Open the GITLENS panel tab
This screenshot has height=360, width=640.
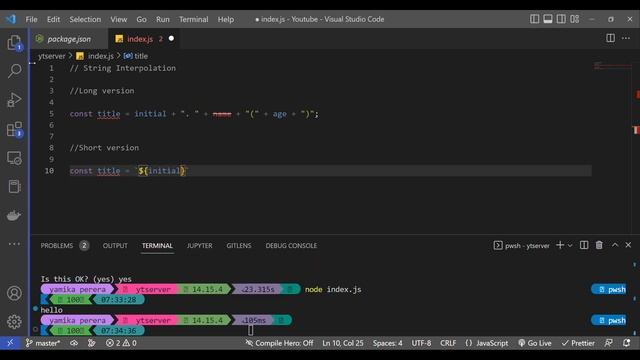click(239, 245)
